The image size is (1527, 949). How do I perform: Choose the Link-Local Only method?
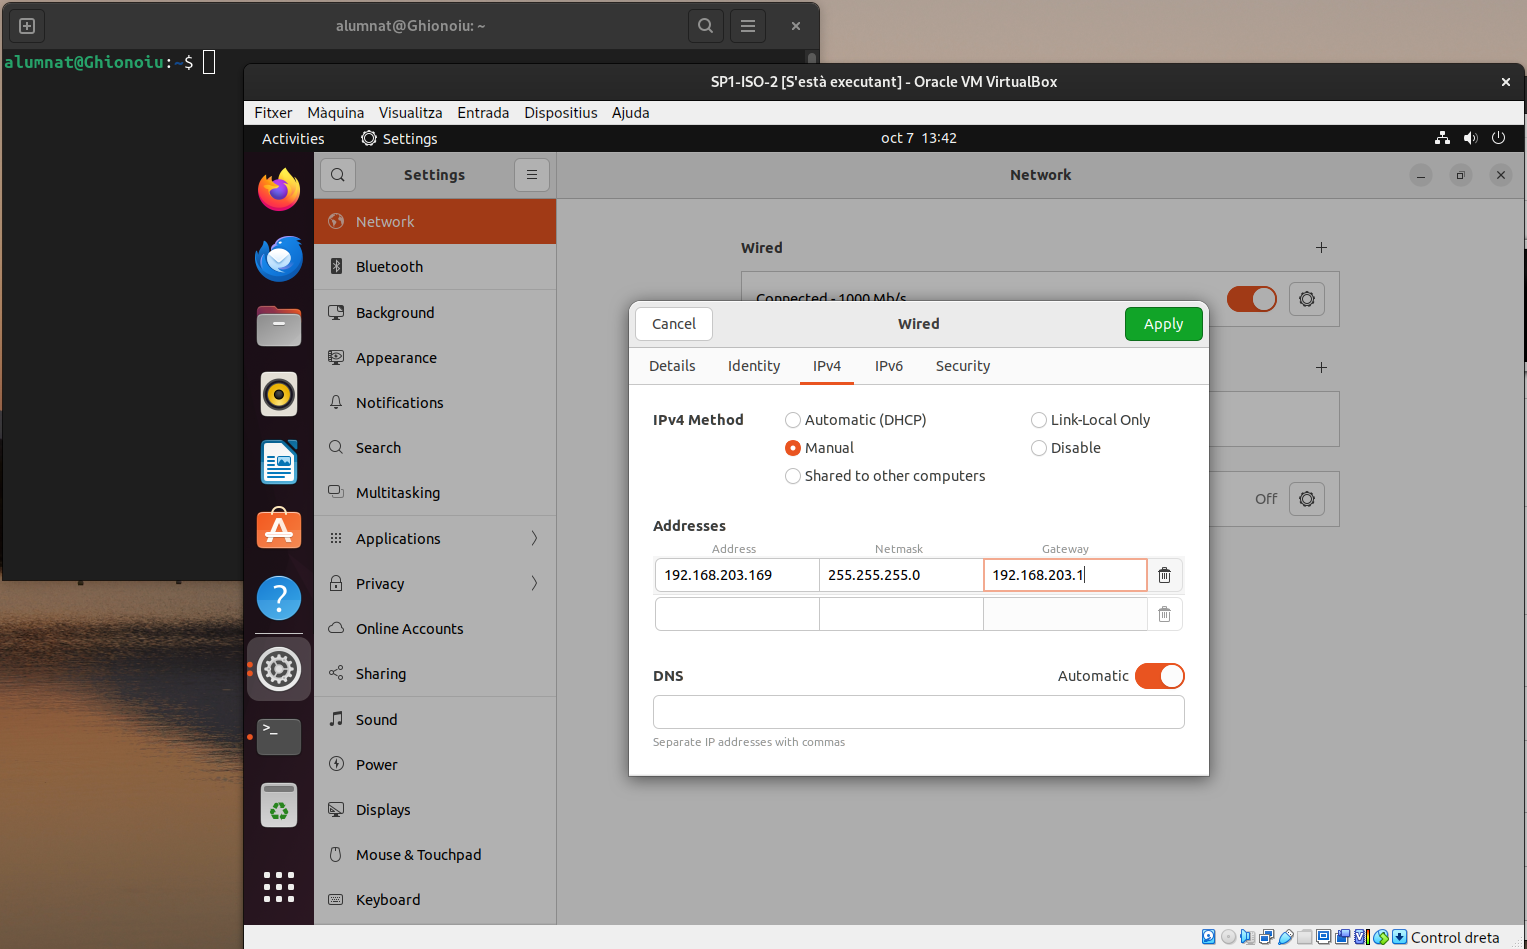[1039, 420]
